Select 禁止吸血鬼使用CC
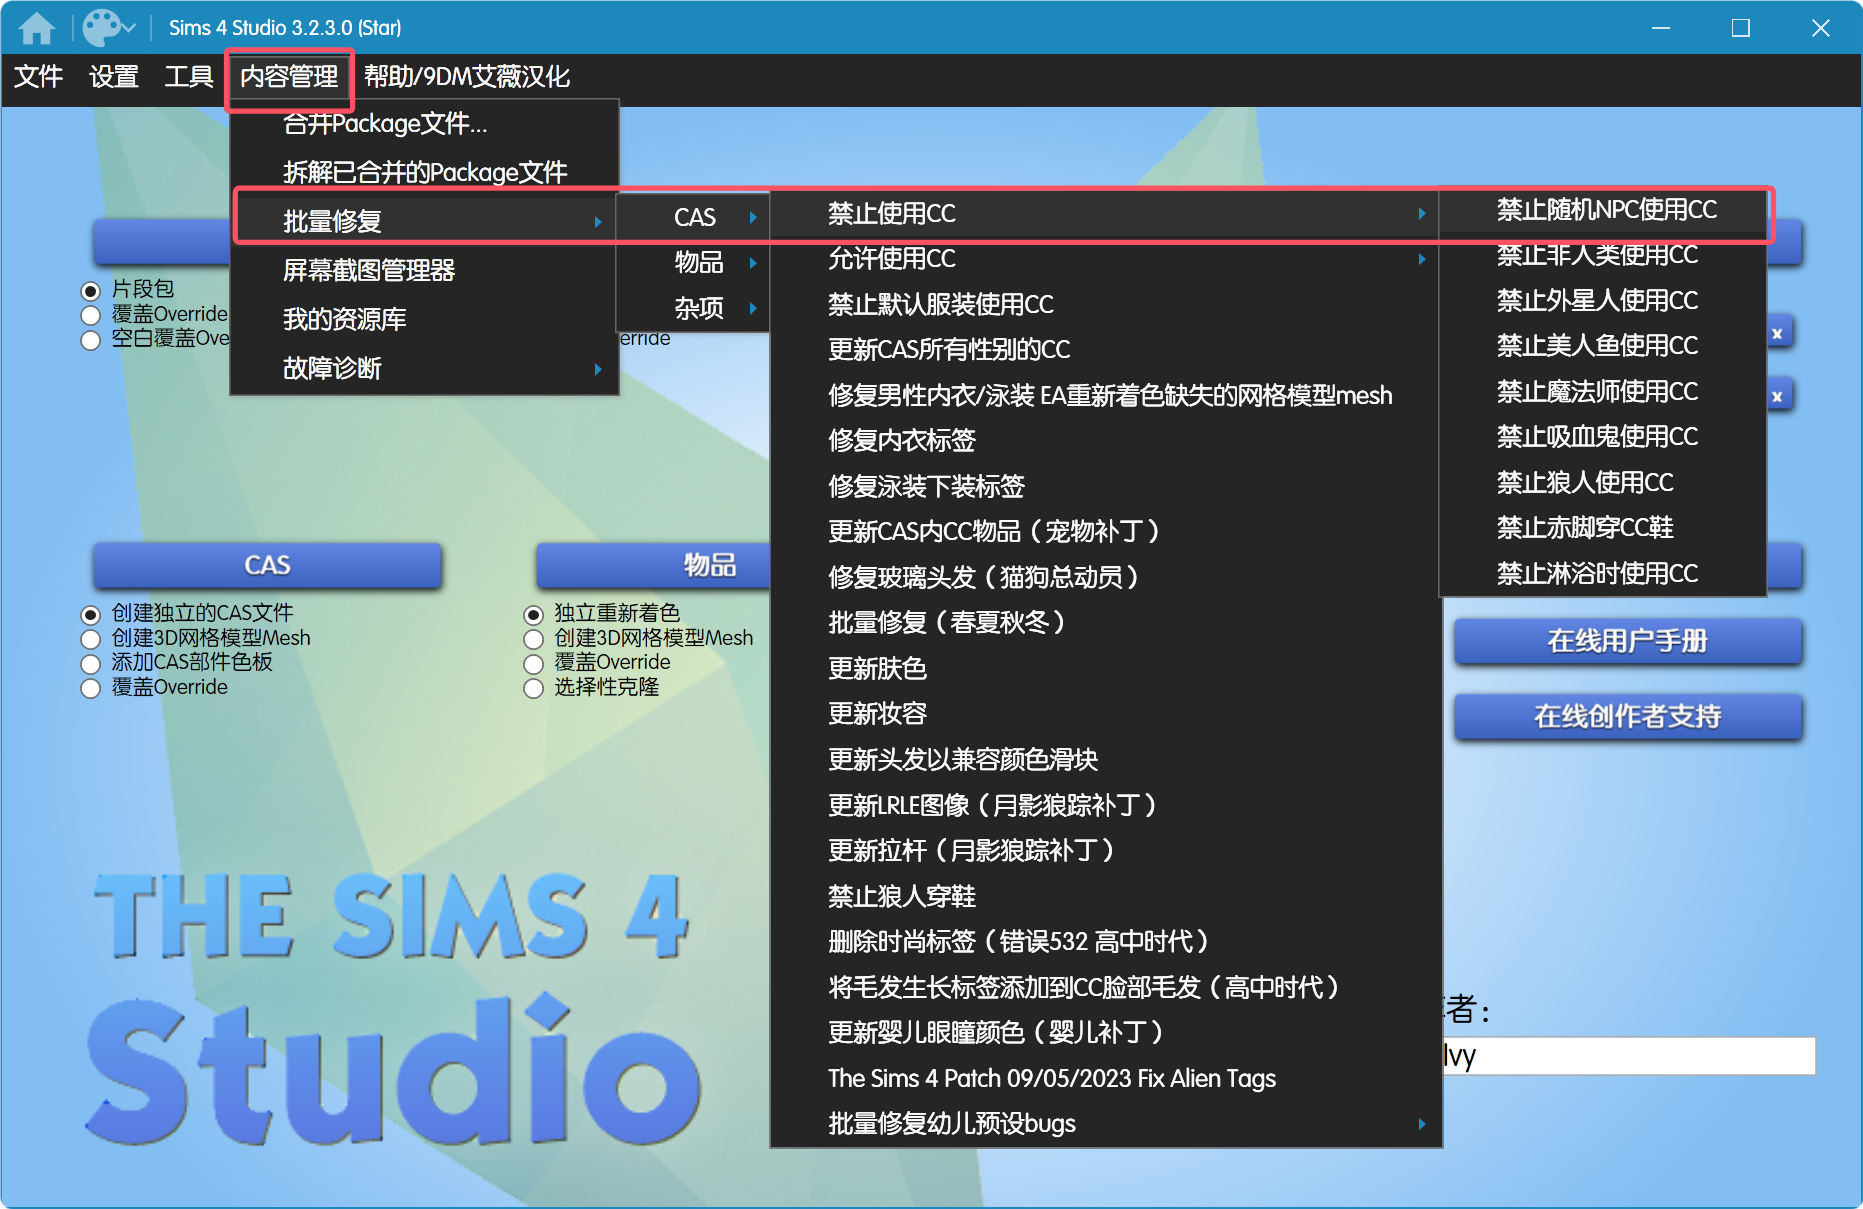The height and width of the screenshot is (1209, 1863). [x=1603, y=437]
